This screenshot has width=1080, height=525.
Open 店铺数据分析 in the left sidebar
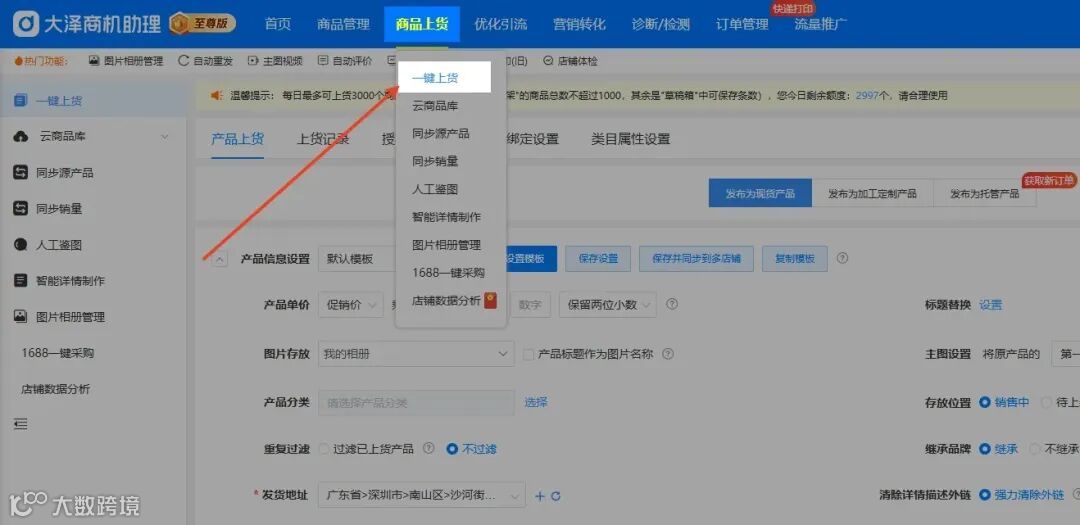[x=55, y=389]
